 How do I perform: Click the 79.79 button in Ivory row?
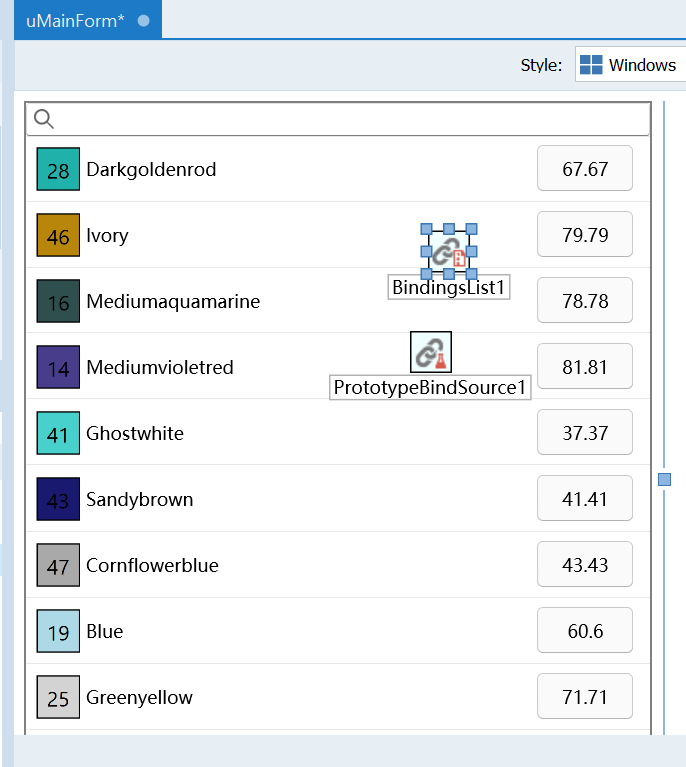(585, 234)
